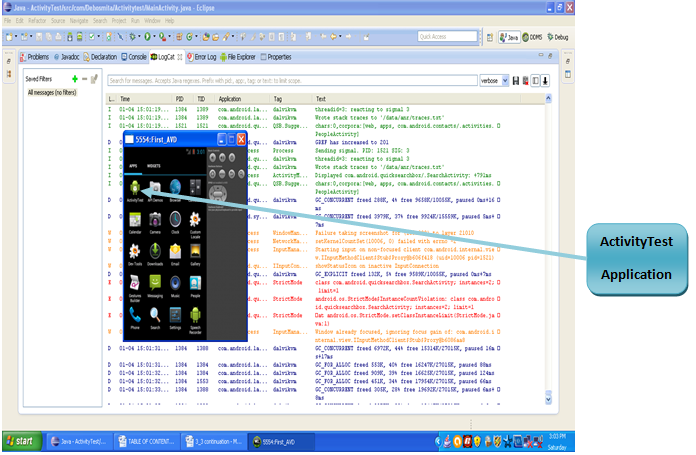Open Clock app in emulator

point(175,223)
